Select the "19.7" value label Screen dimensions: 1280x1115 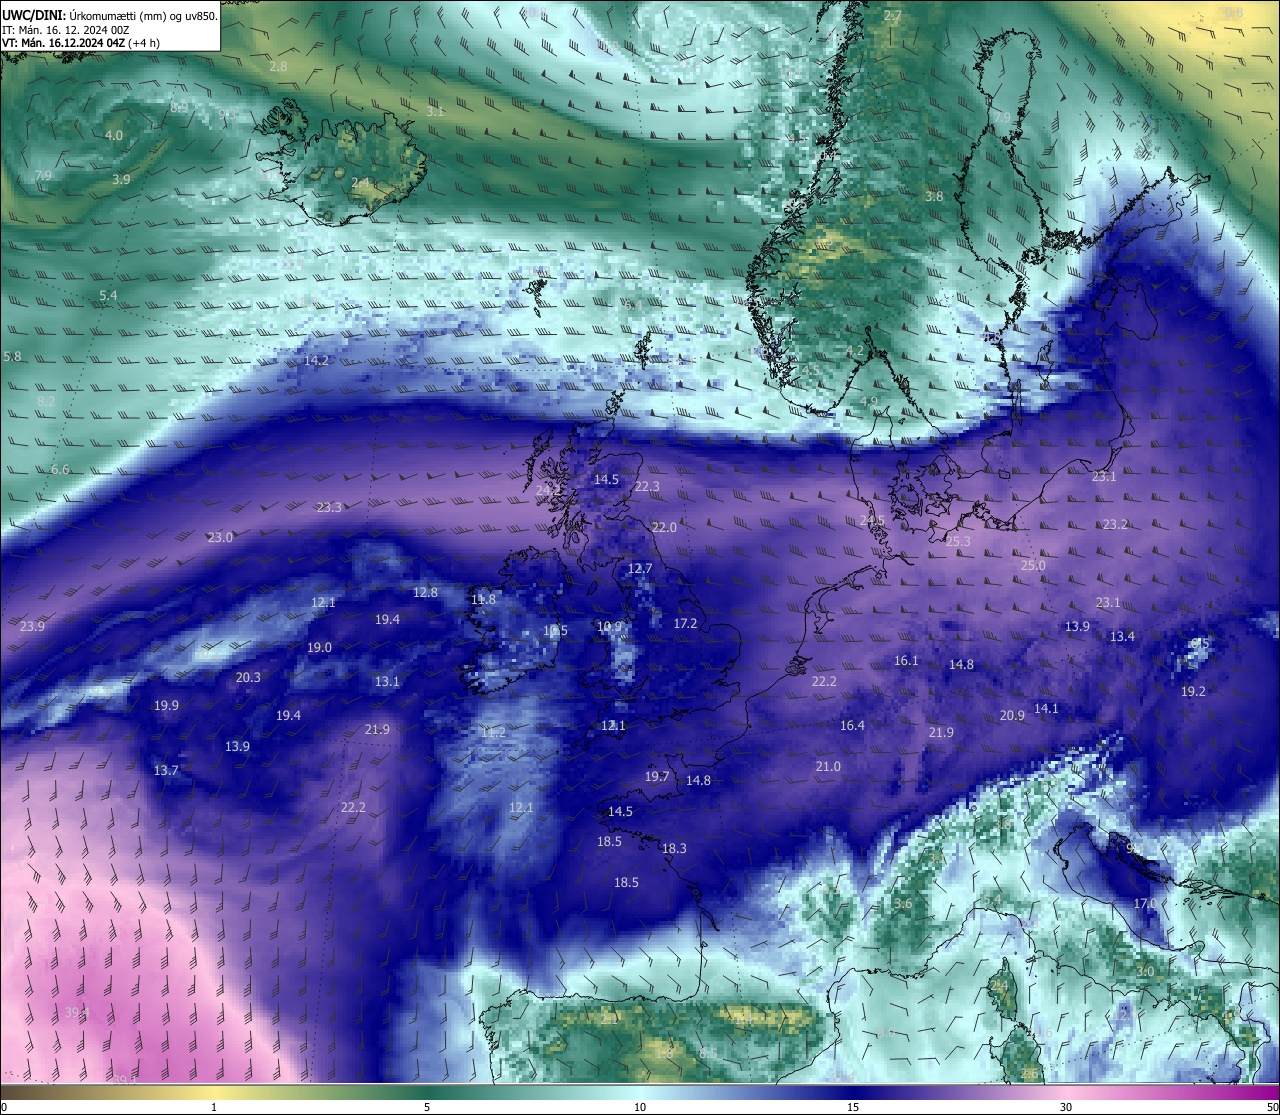(x=657, y=776)
